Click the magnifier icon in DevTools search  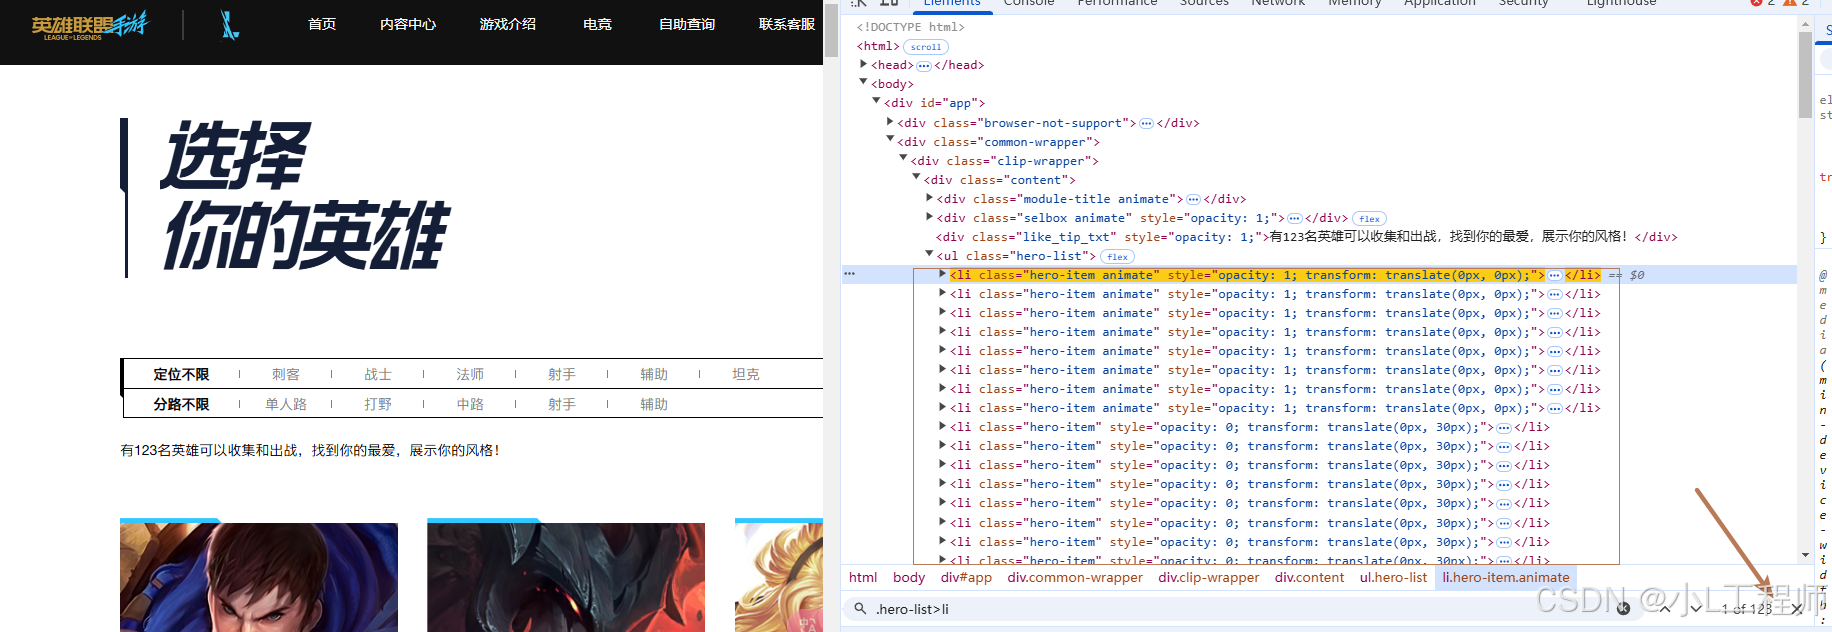click(x=860, y=608)
